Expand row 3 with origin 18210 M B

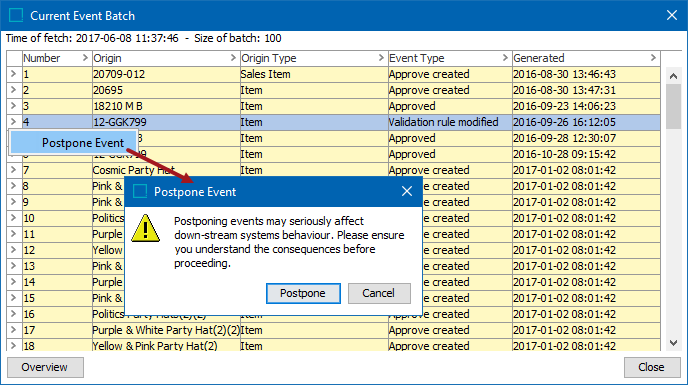coord(14,106)
